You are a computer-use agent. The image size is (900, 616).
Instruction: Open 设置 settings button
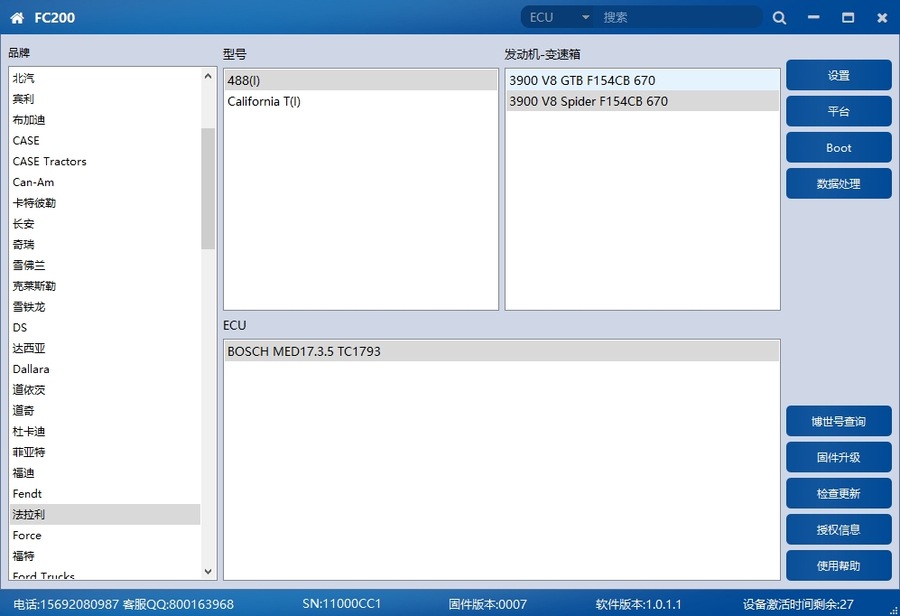point(839,75)
